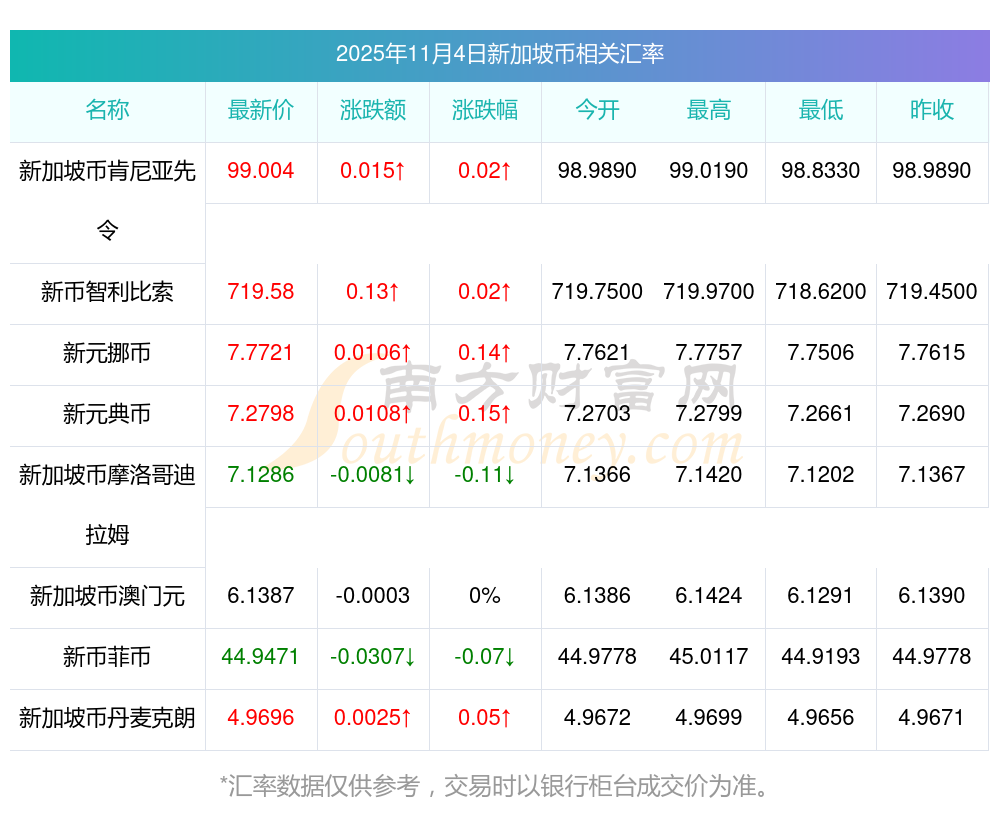Click previous close 719.4500
This screenshot has width=1000, height=817.
click(x=932, y=291)
